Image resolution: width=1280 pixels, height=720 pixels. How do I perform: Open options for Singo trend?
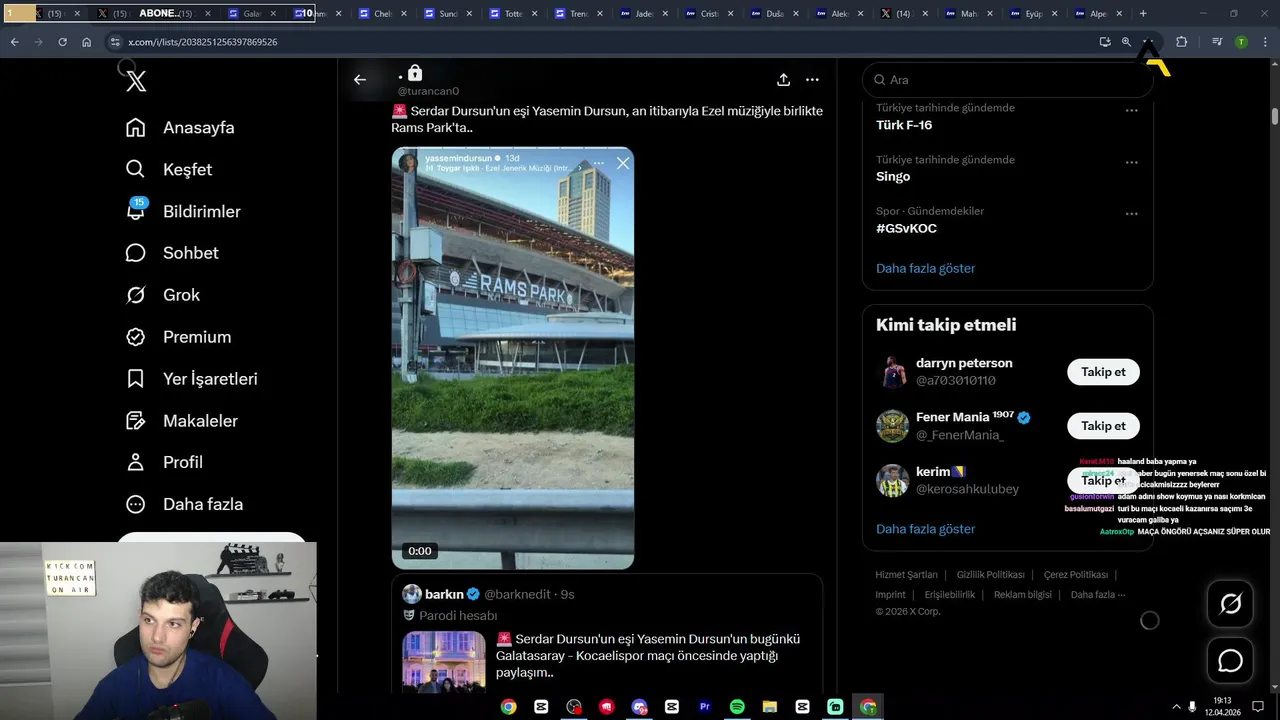click(1132, 162)
